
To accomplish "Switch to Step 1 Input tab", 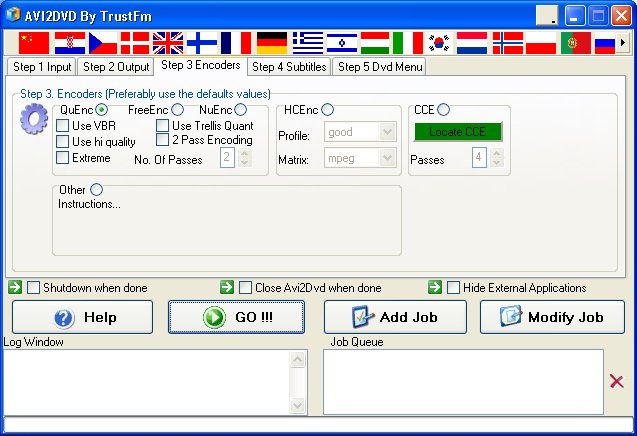I will coord(42,67).
